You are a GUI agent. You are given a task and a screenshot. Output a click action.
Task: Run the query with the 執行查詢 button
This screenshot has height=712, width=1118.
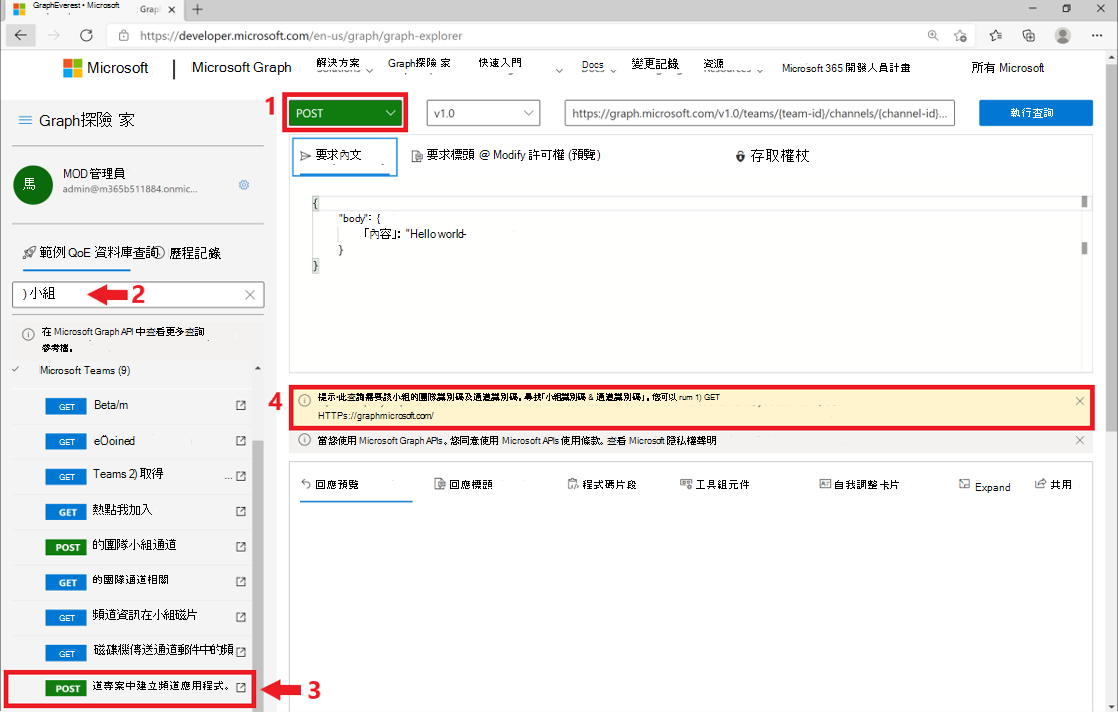pos(1035,113)
